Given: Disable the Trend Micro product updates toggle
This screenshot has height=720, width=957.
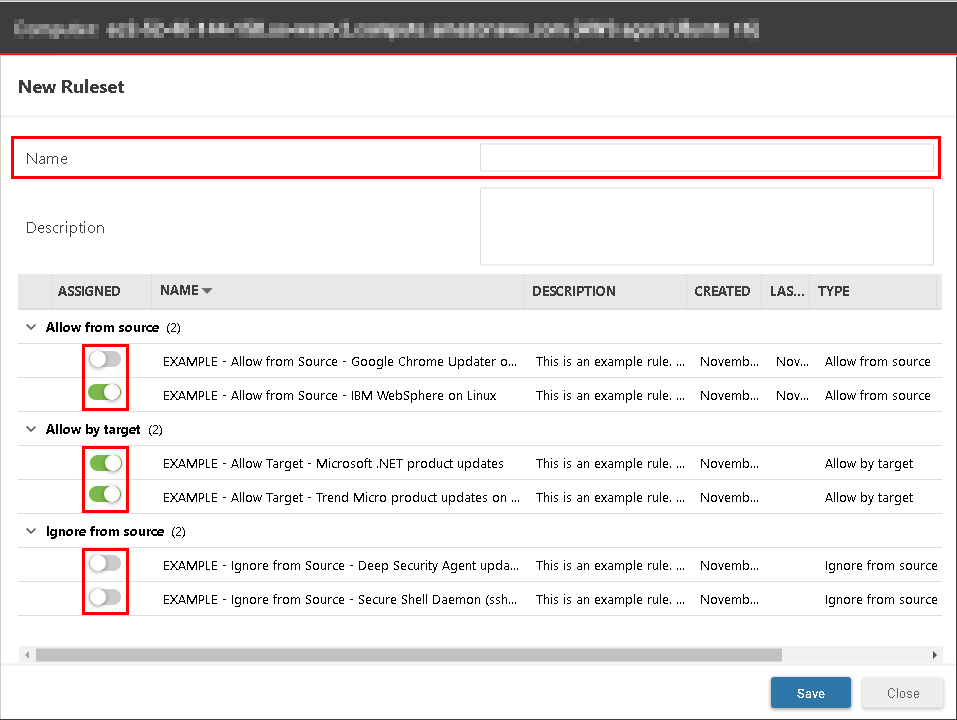Looking at the screenshot, I should (105, 497).
